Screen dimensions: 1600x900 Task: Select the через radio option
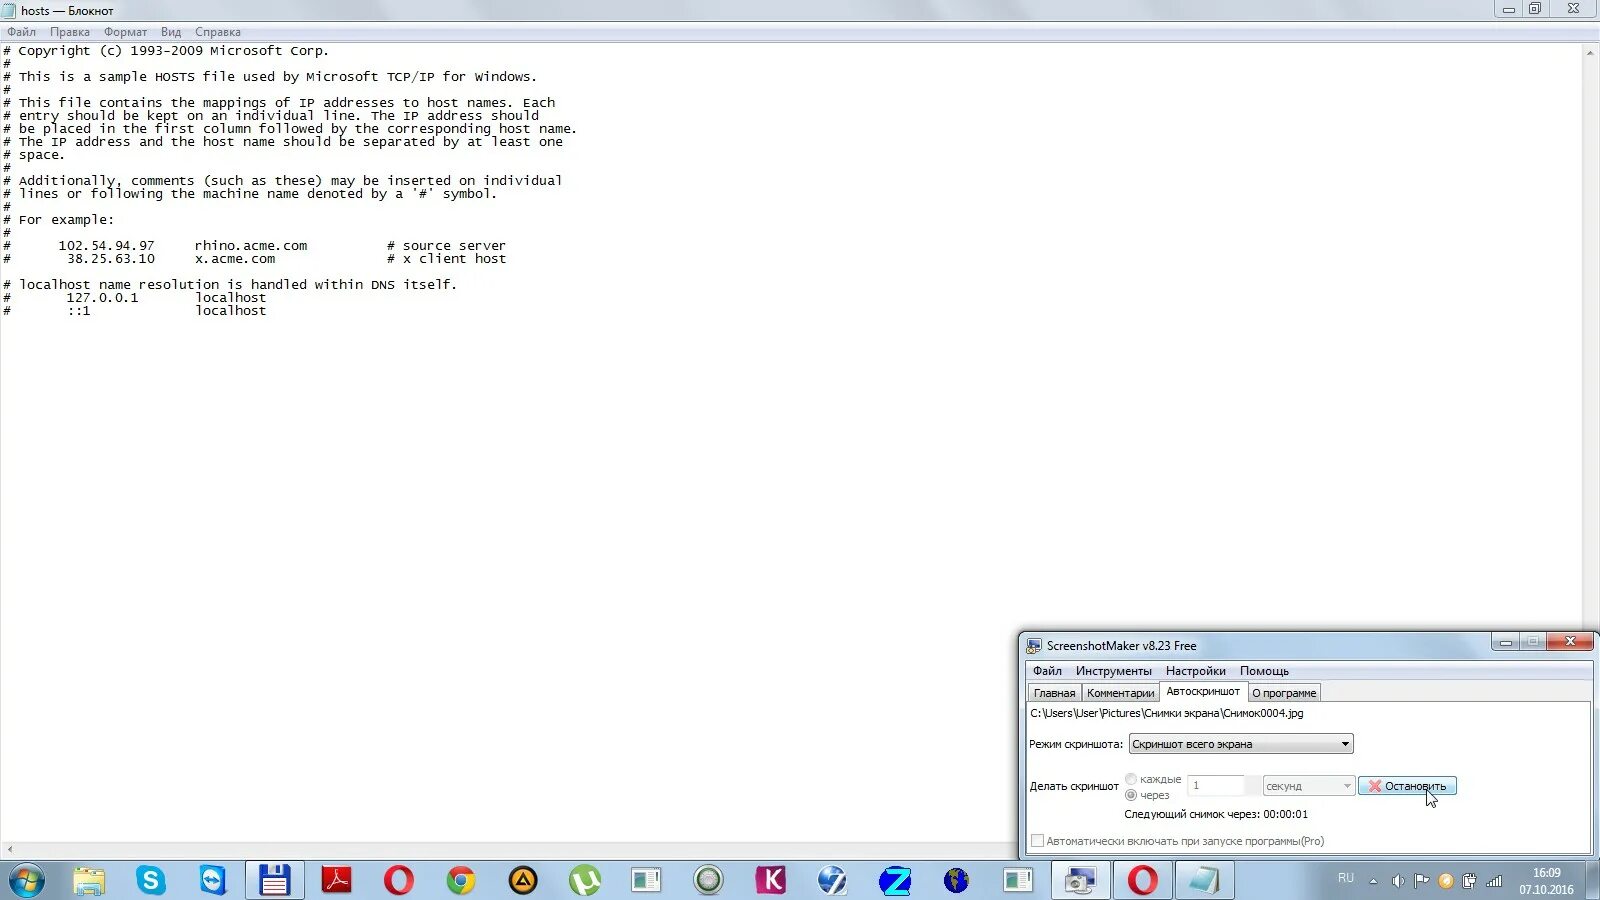[1131, 795]
